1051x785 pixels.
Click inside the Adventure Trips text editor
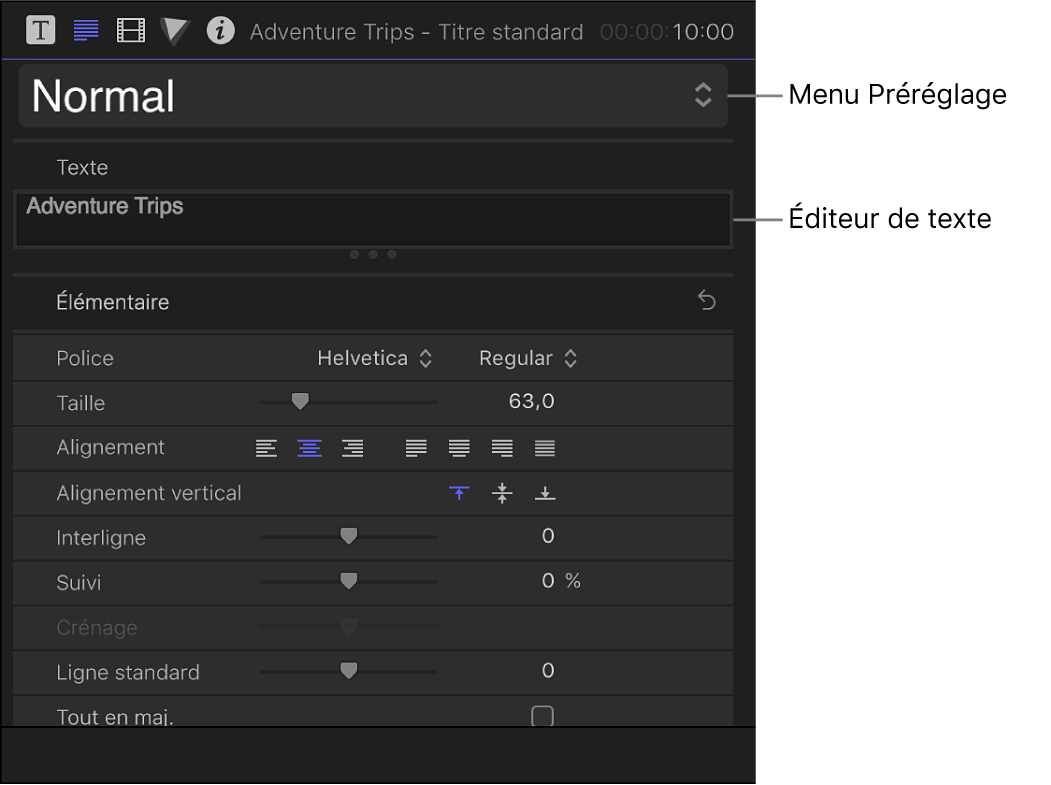[372, 218]
